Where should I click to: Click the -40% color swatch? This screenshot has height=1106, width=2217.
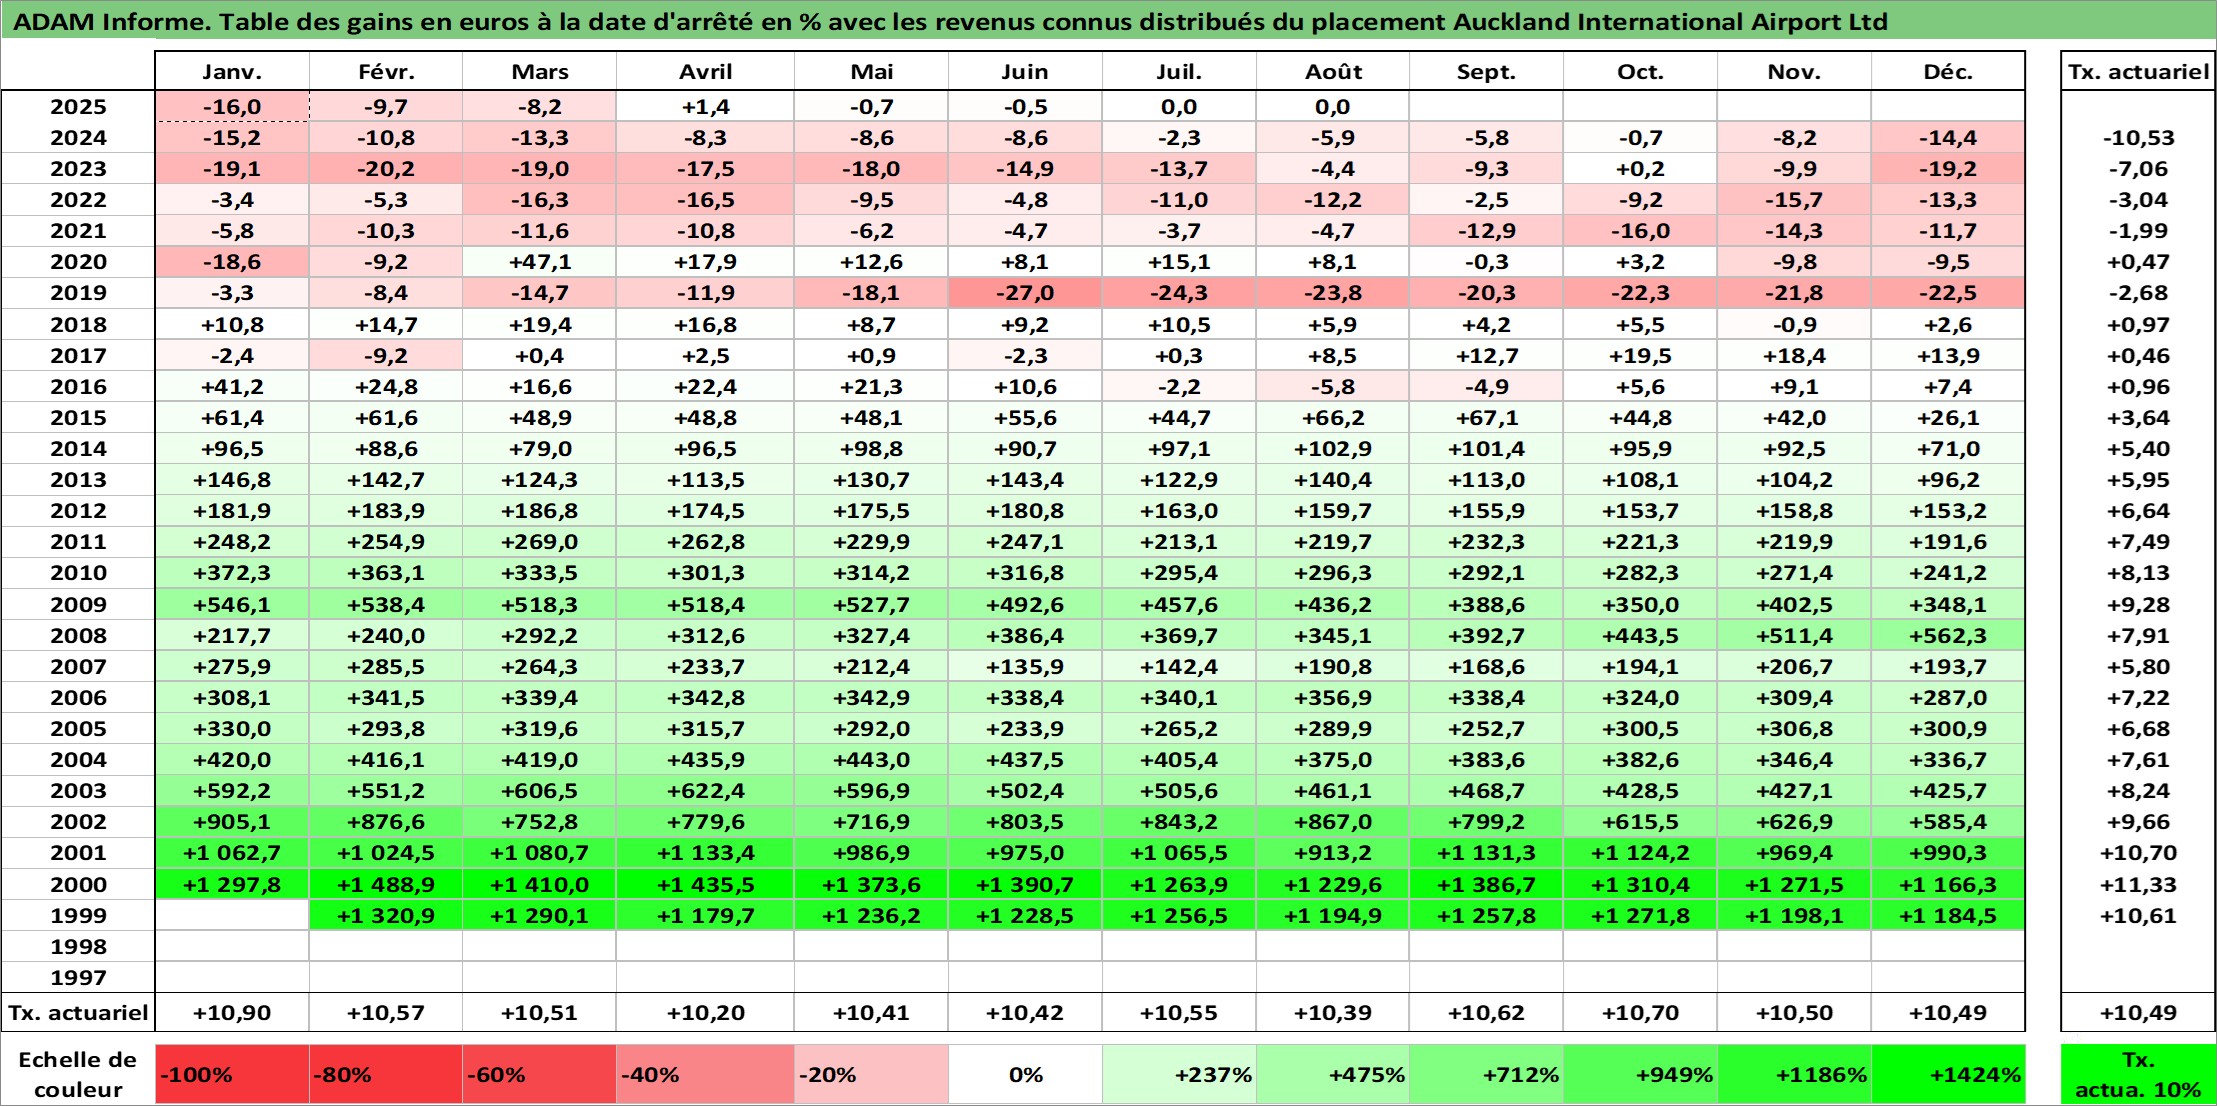pyautogui.click(x=706, y=1075)
